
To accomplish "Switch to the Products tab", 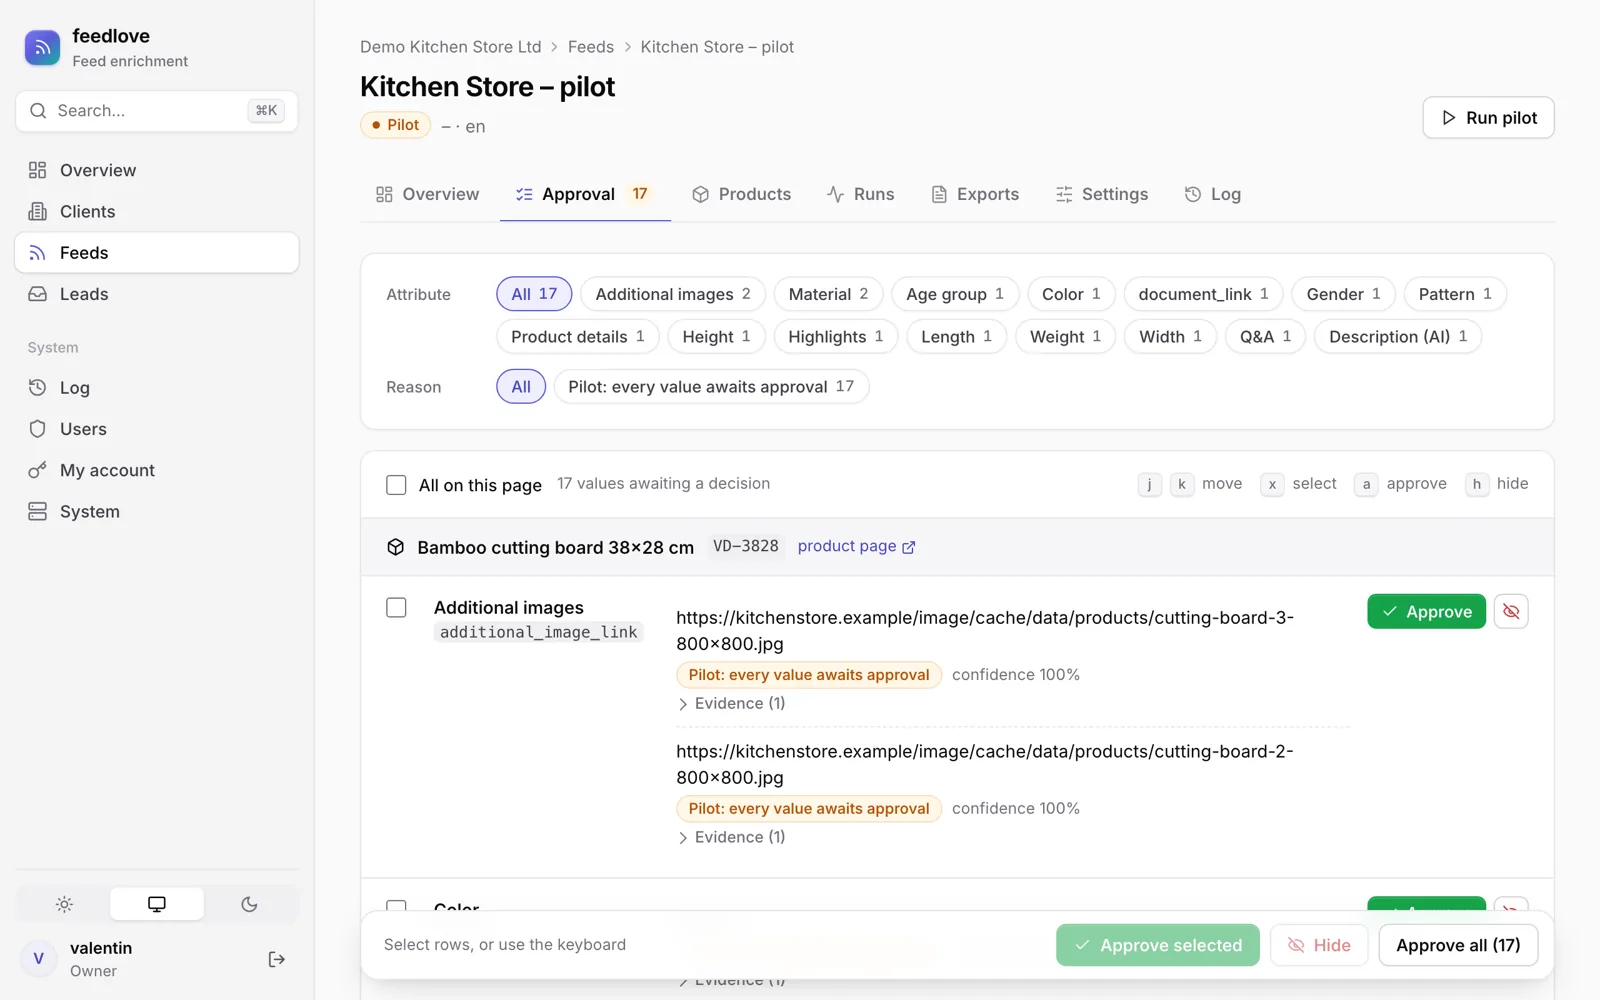I will pyautogui.click(x=741, y=194).
